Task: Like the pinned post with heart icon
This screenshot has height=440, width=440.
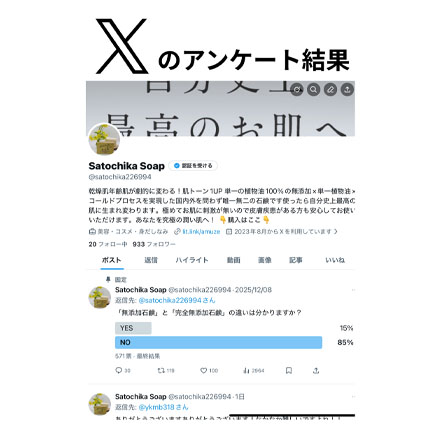Action: tap(209, 370)
